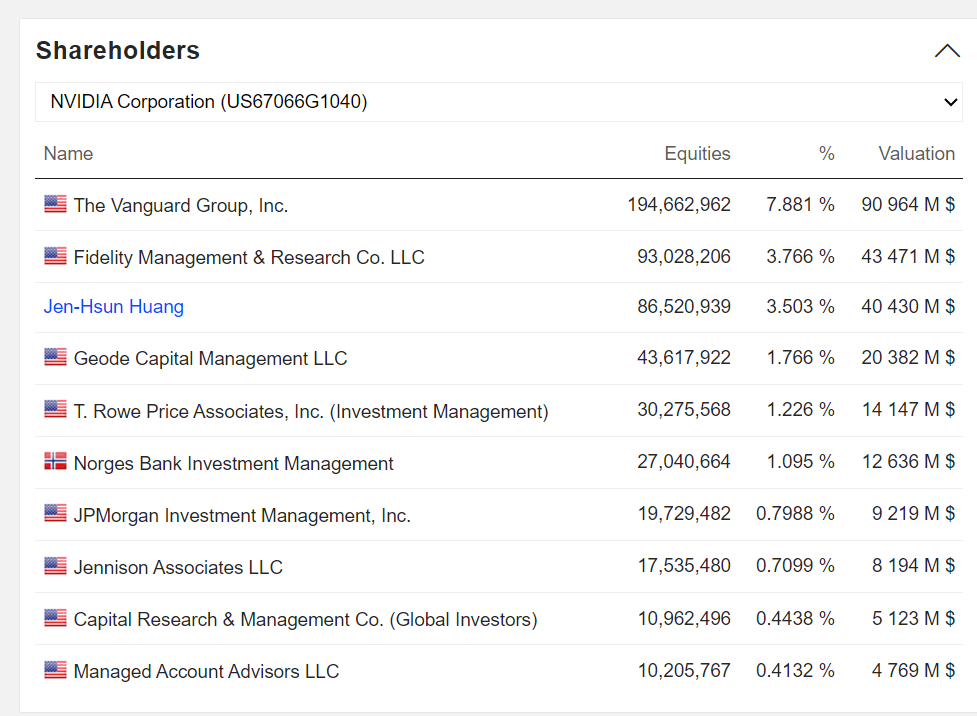This screenshot has height=716, width=977.
Task: Click the Shareholders section title
Action: click(118, 51)
